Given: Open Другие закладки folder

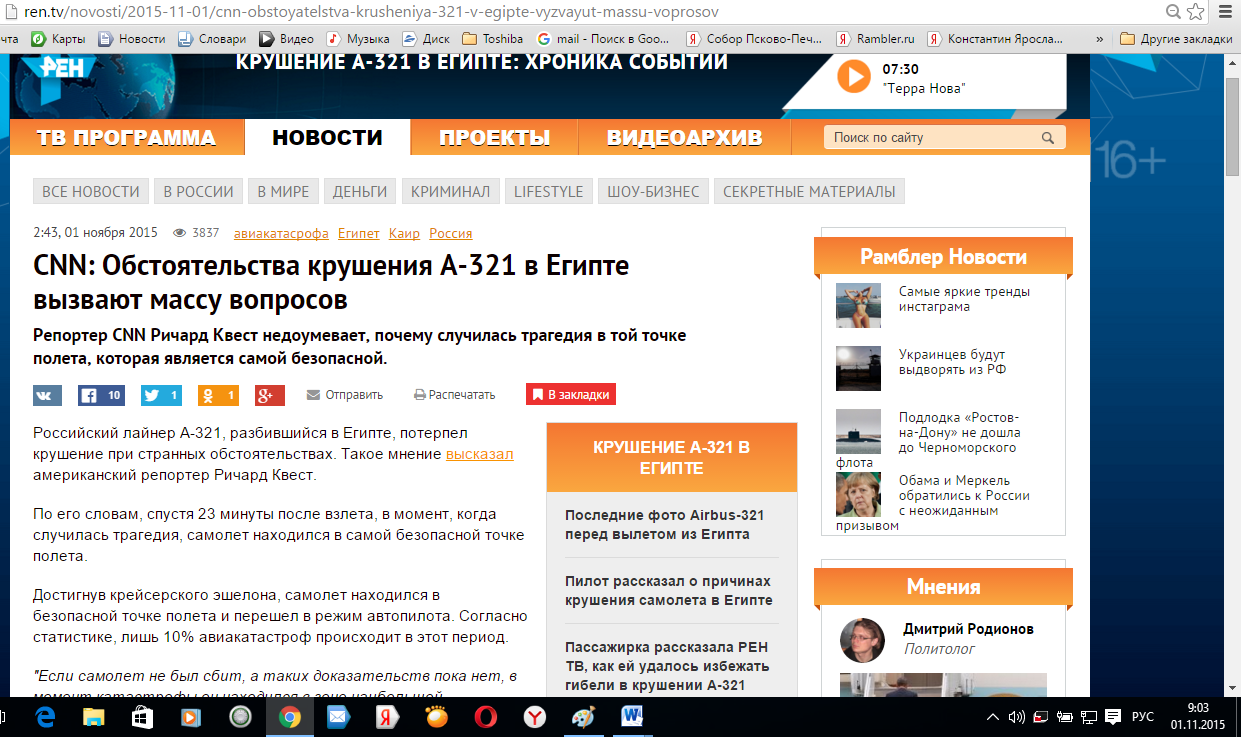Looking at the screenshot, I should (1176, 39).
